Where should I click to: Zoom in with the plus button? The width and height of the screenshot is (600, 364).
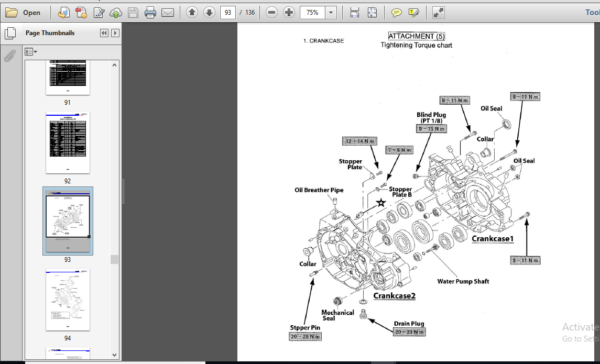(x=289, y=13)
